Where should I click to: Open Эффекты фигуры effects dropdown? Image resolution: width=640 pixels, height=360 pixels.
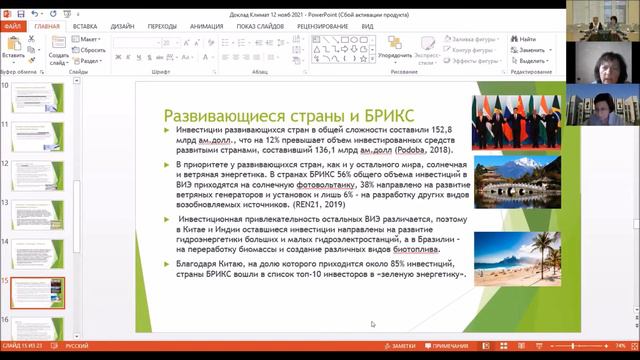473,61
